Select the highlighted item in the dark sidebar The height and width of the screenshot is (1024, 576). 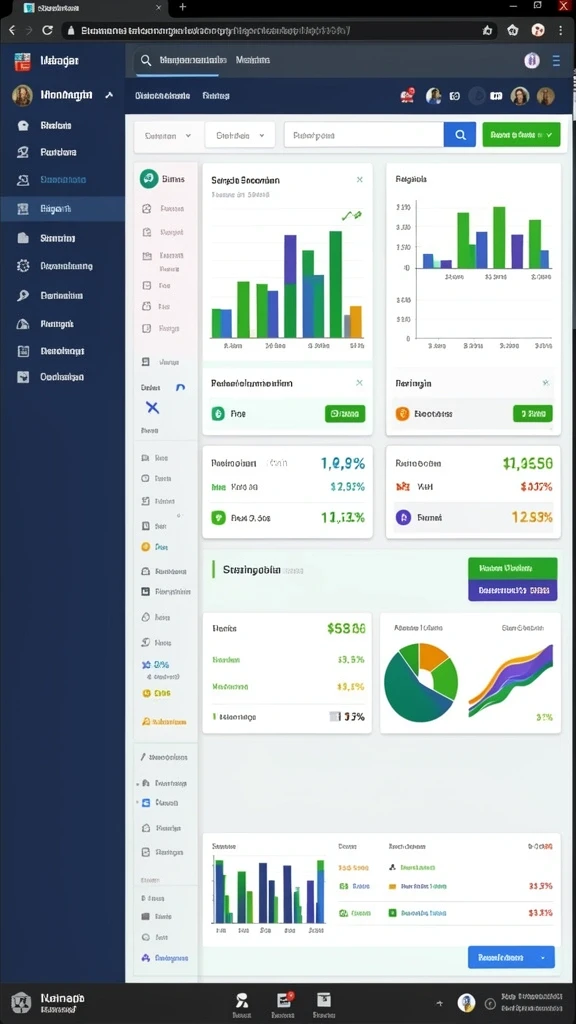point(62,209)
